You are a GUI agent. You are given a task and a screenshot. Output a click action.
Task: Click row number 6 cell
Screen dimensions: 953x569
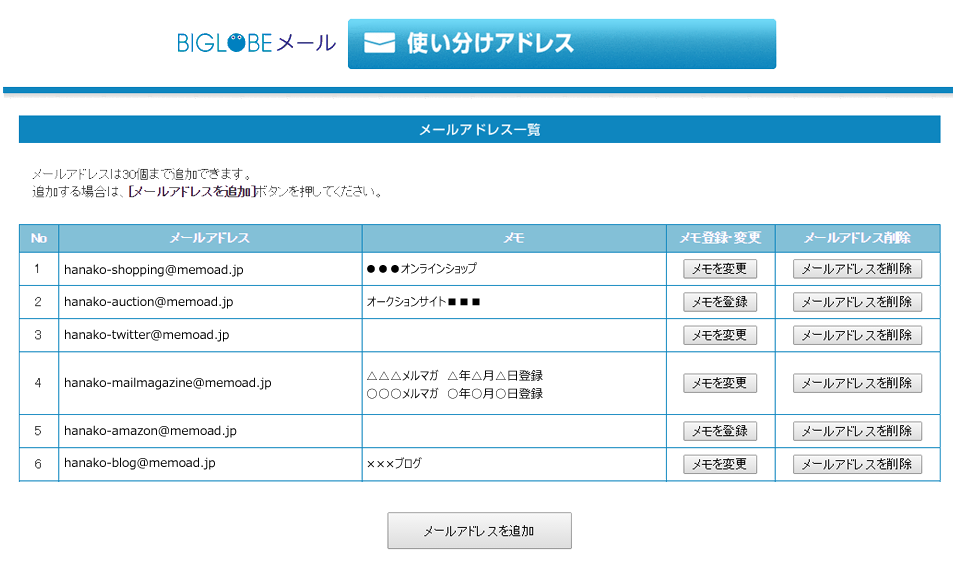[38, 464]
